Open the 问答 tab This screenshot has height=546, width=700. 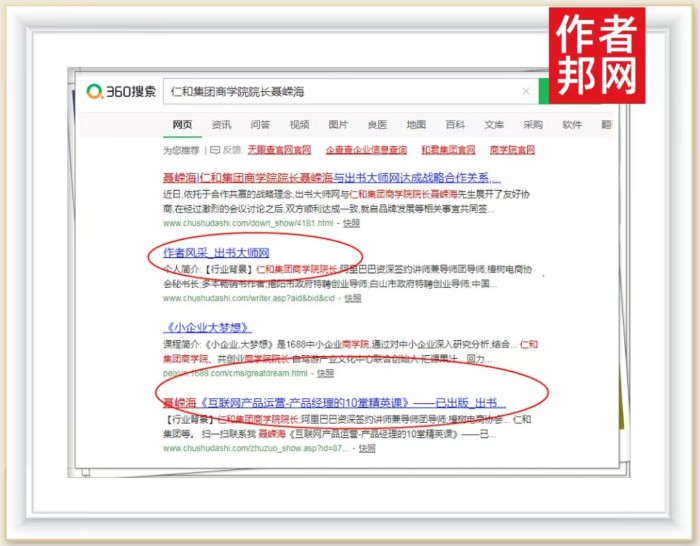260,125
